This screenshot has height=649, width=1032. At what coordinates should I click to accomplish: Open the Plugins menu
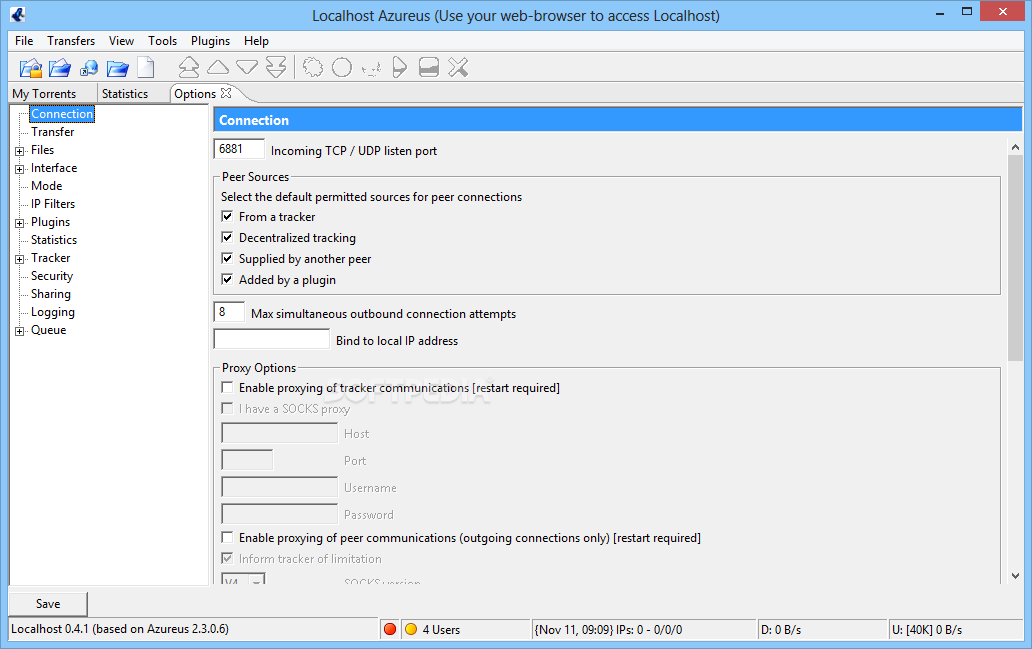pos(211,41)
